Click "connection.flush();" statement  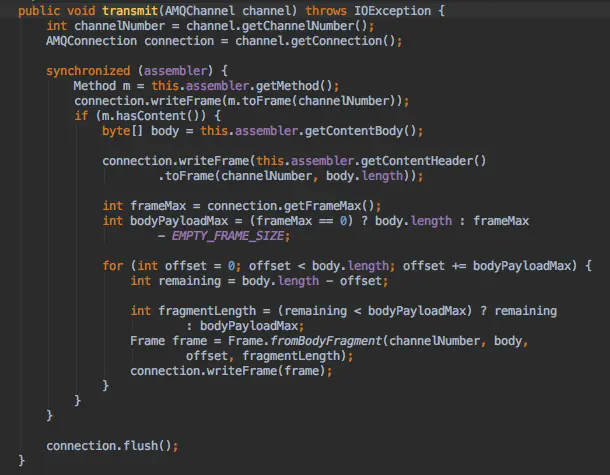pos(112,445)
